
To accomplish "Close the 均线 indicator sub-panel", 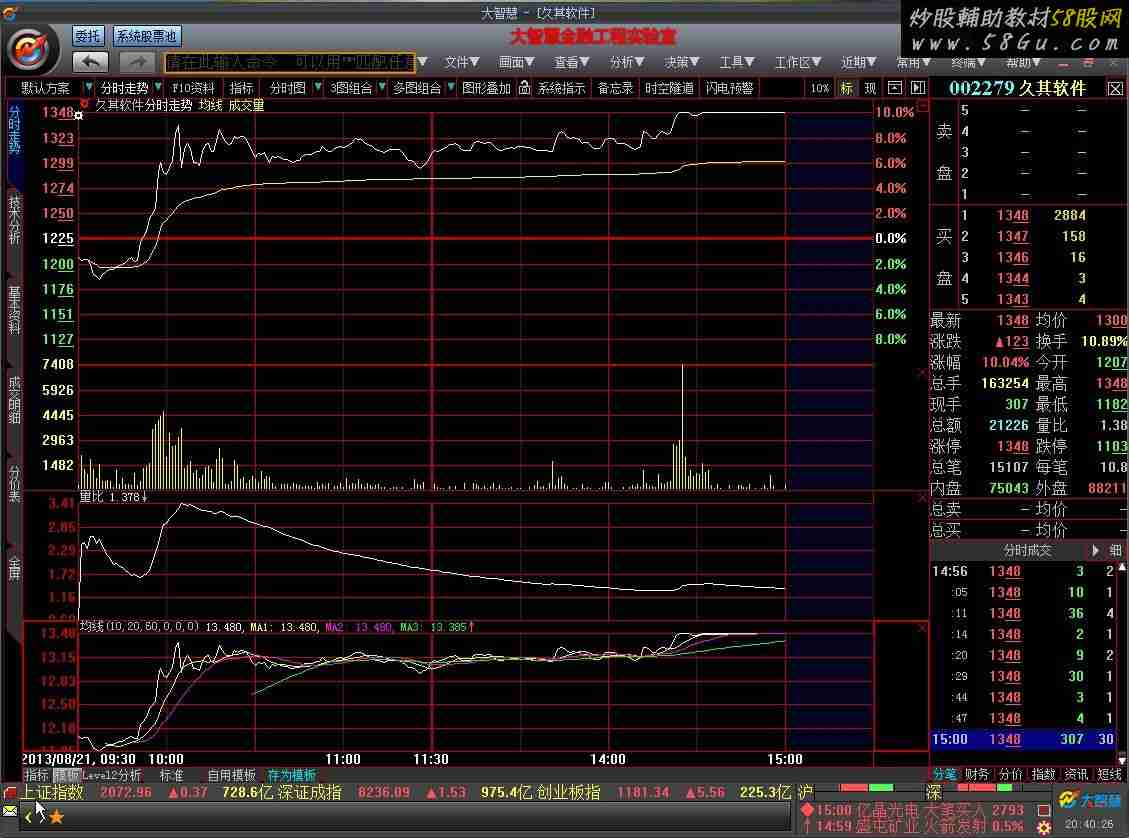I will click(x=922, y=628).
